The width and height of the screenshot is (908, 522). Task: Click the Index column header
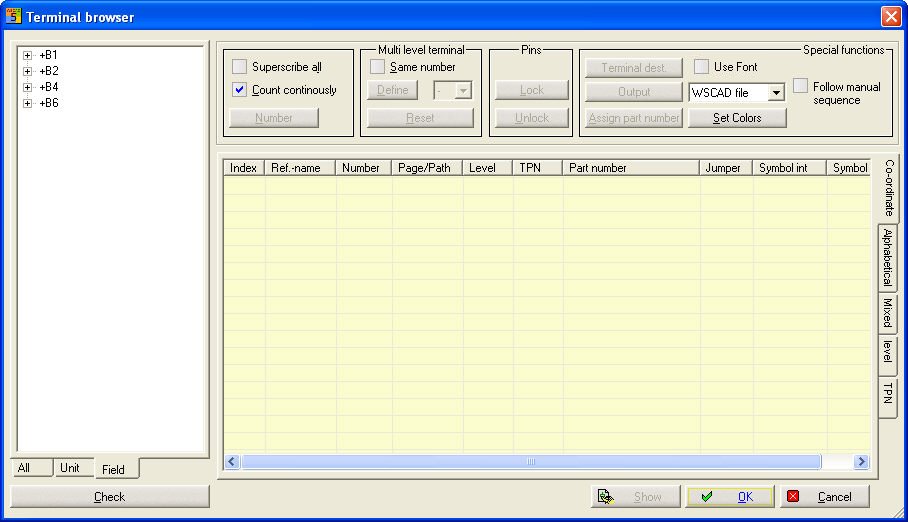coord(244,168)
